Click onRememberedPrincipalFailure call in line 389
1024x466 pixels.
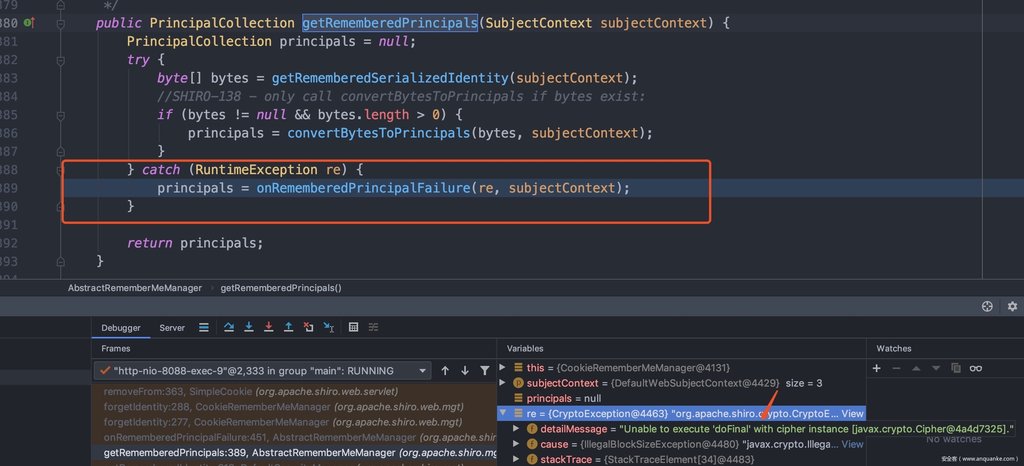362,188
